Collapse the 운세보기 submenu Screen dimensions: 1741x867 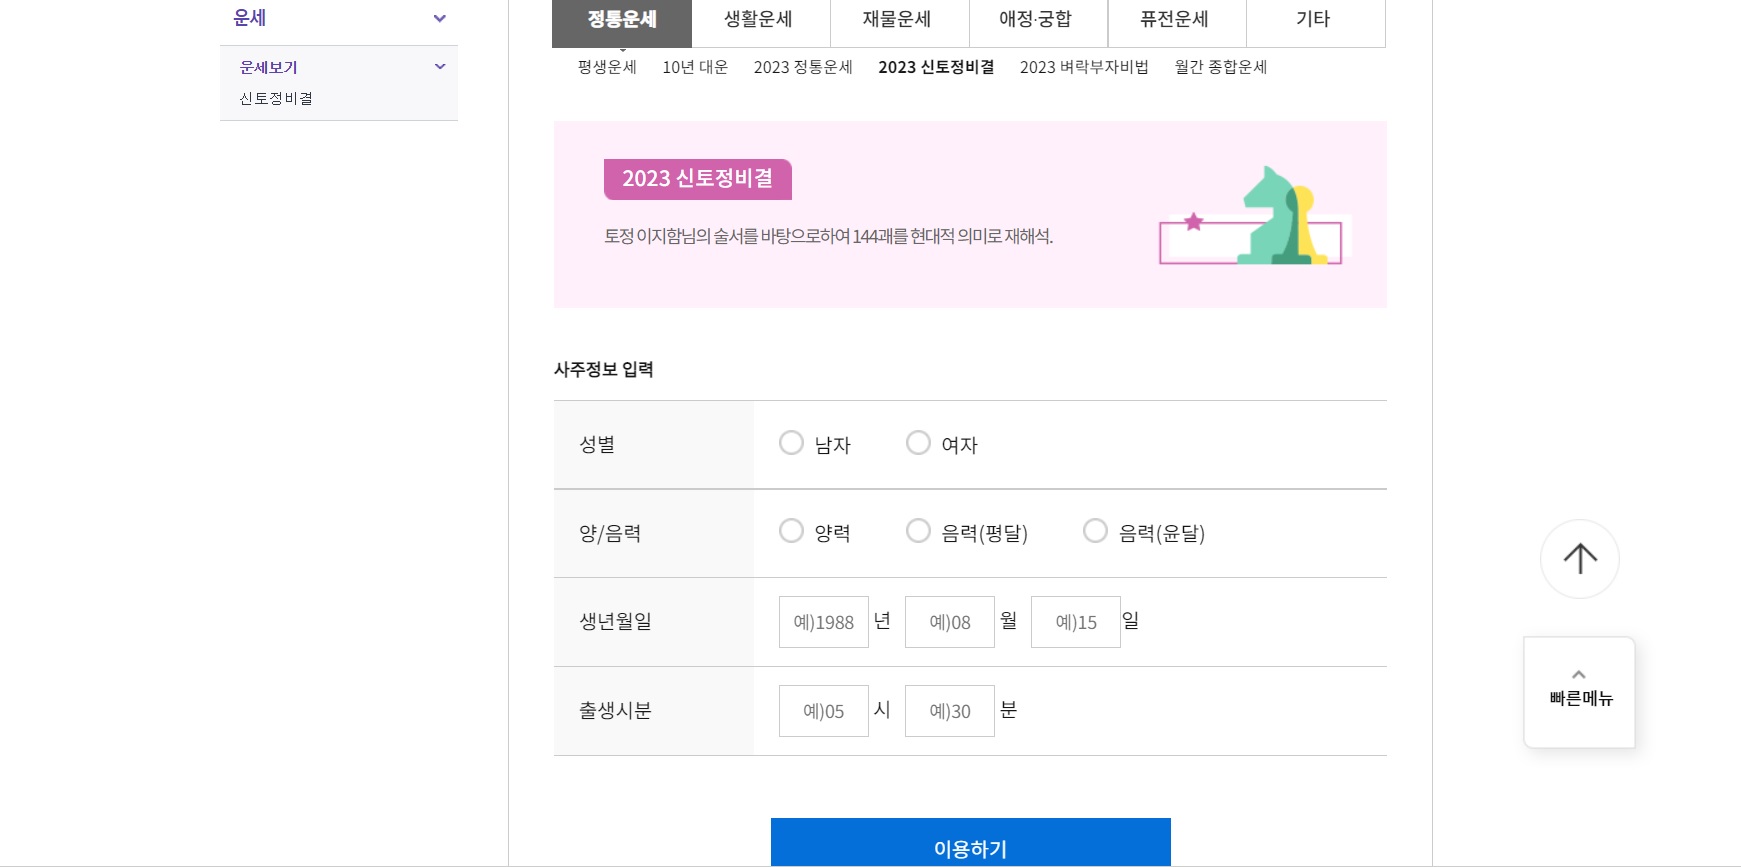point(438,66)
